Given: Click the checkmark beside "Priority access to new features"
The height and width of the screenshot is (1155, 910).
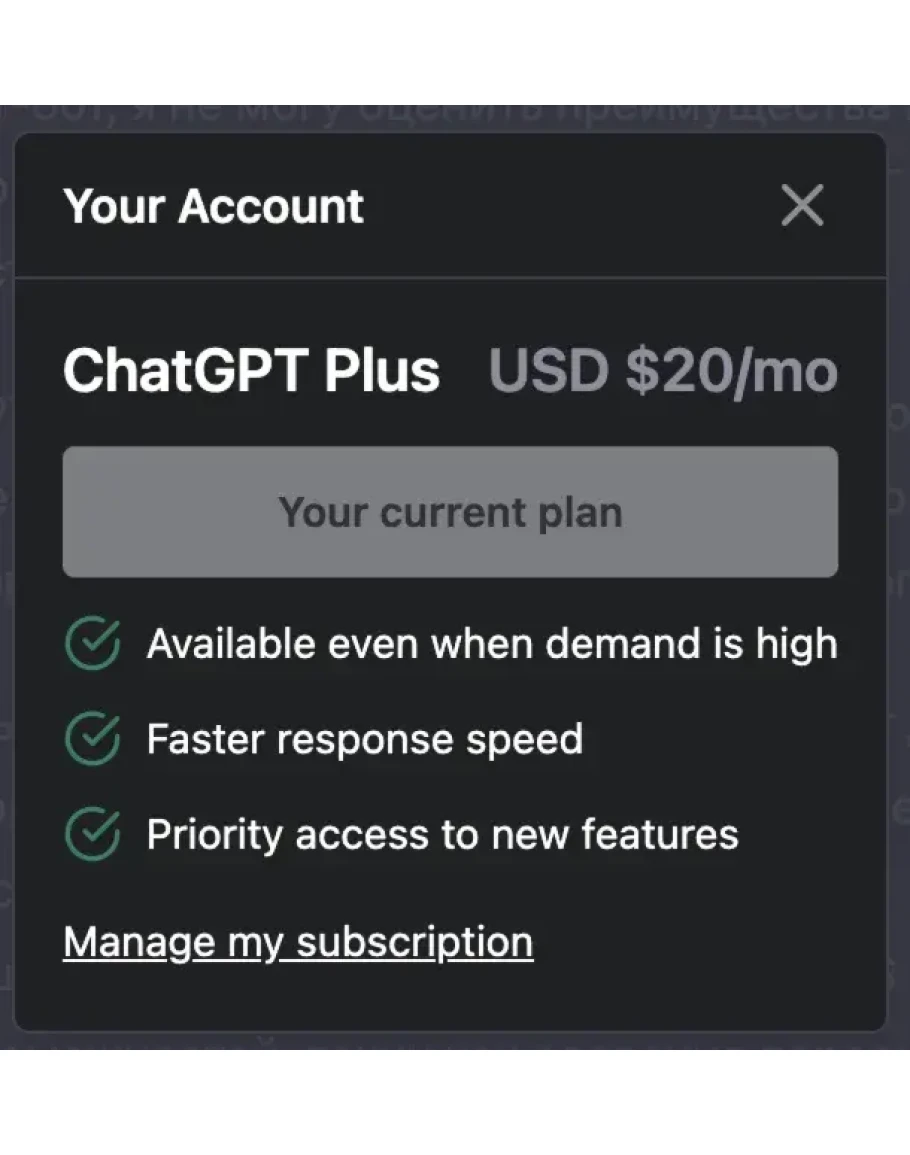Looking at the screenshot, I should point(92,834).
